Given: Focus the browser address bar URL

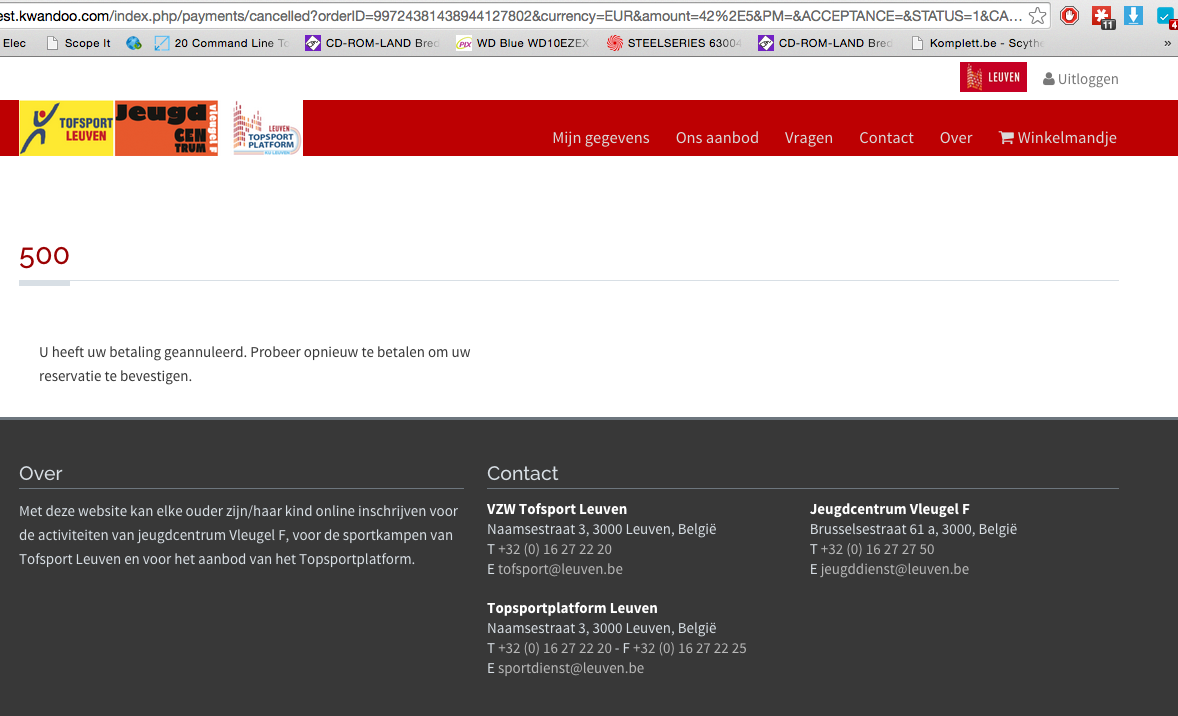Looking at the screenshot, I should (x=500, y=15).
